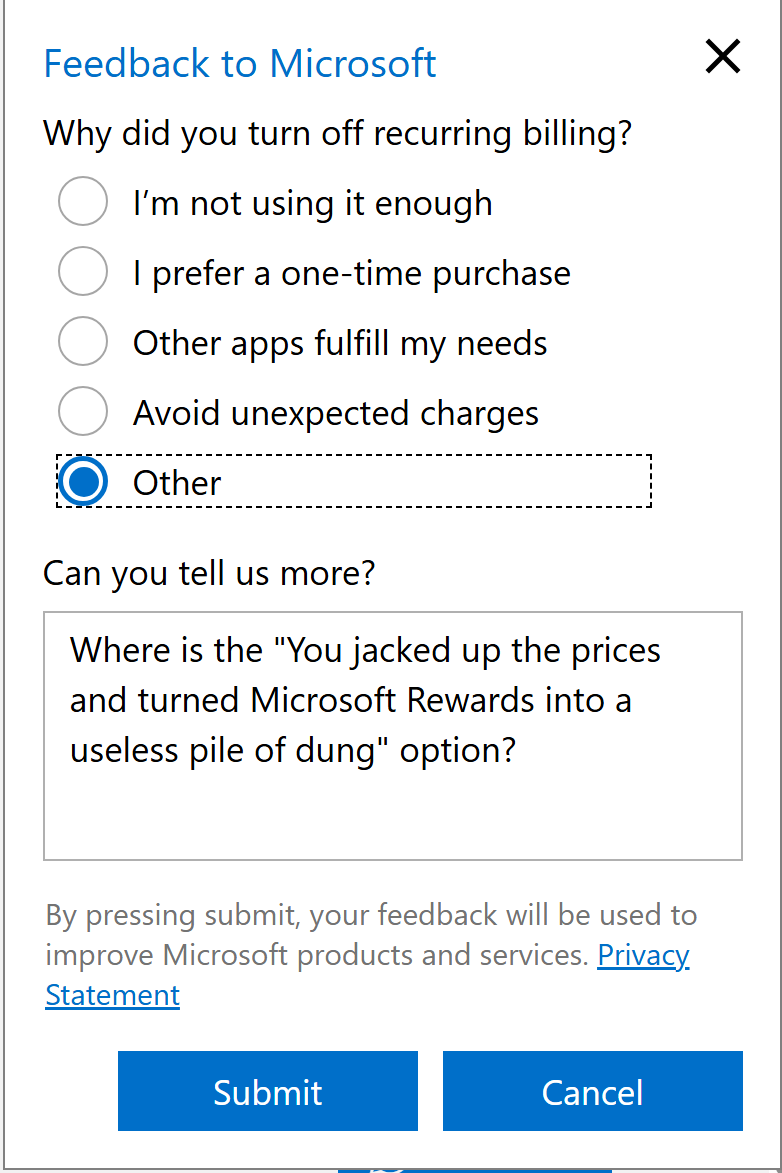Click the "I prefer a one-time purchase" label

pyautogui.click(x=351, y=273)
